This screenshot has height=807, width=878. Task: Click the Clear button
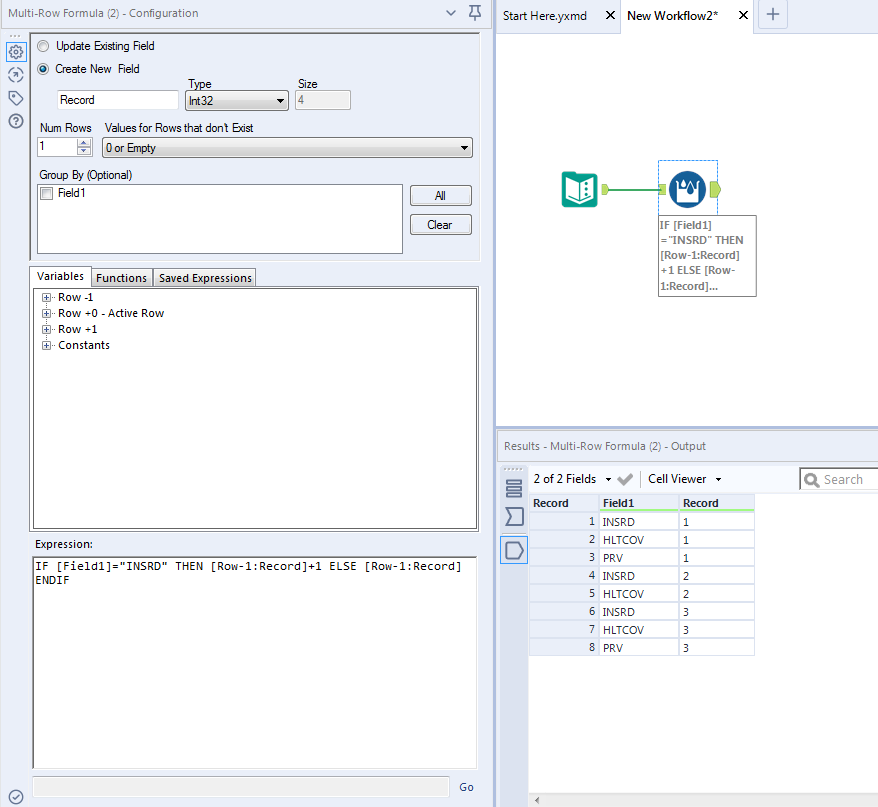tap(440, 225)
